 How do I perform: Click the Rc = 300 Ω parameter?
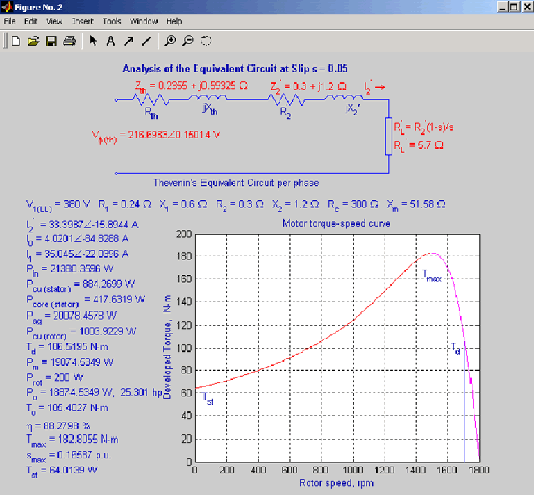[353, 205]
